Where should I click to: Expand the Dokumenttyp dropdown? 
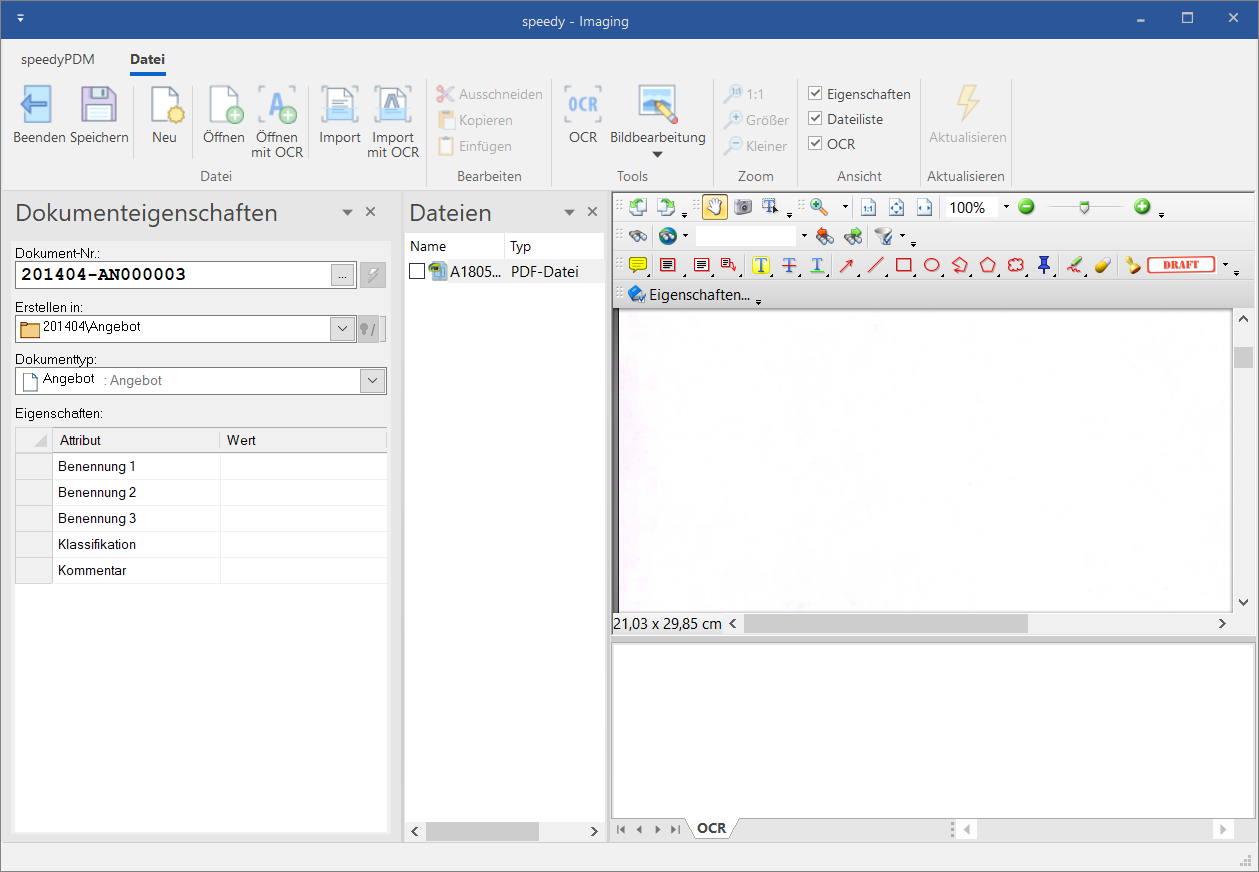click(372, 381)
